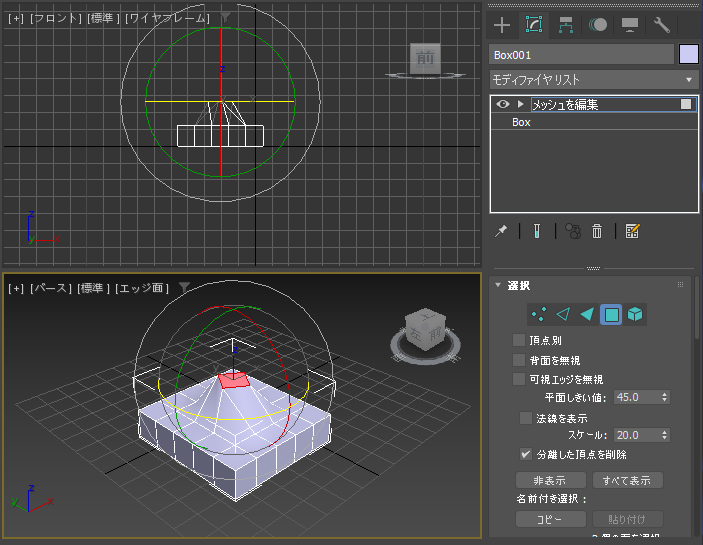Click [+] menu in front viewport

point(16,18)
